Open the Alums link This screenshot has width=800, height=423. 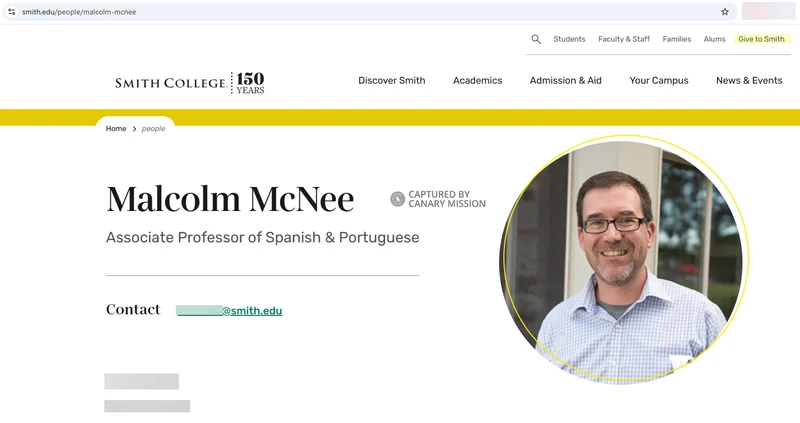click(714, 39)
